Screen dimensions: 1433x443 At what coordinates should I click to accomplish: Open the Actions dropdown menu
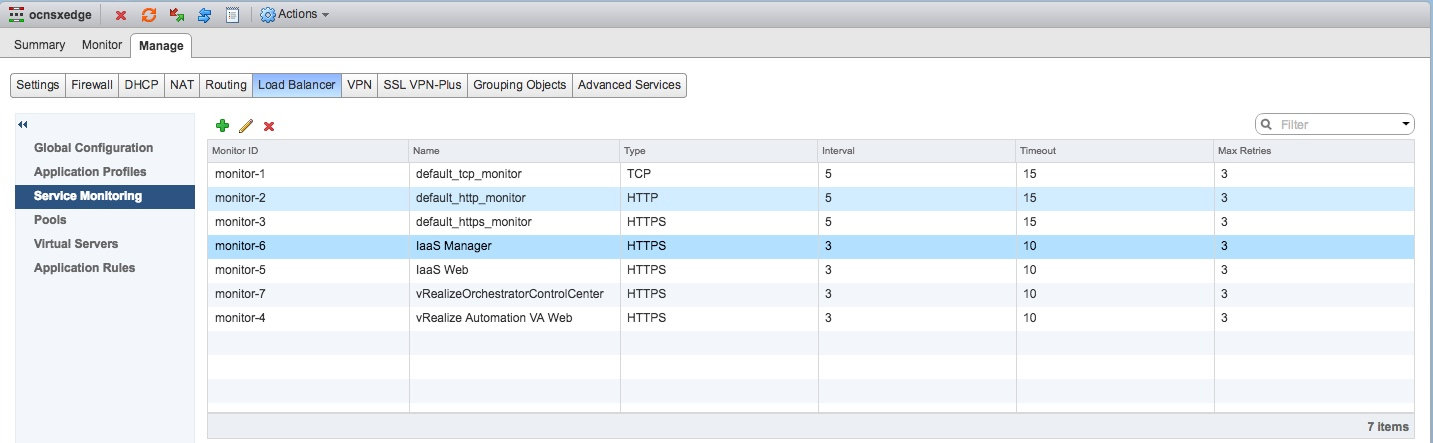(294, 15)
